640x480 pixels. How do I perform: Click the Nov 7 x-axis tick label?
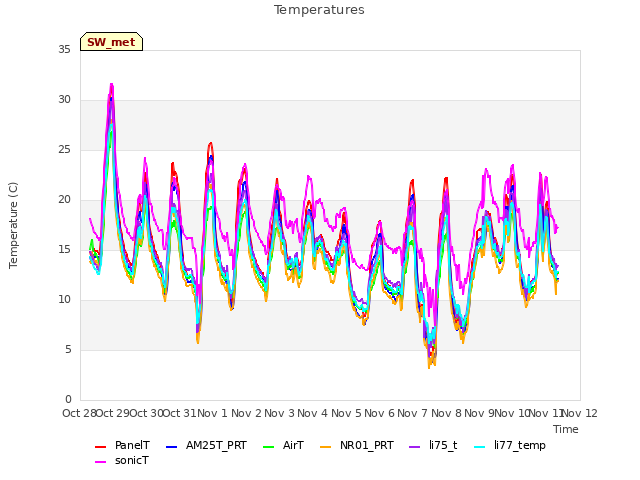(x=412, y=413)
